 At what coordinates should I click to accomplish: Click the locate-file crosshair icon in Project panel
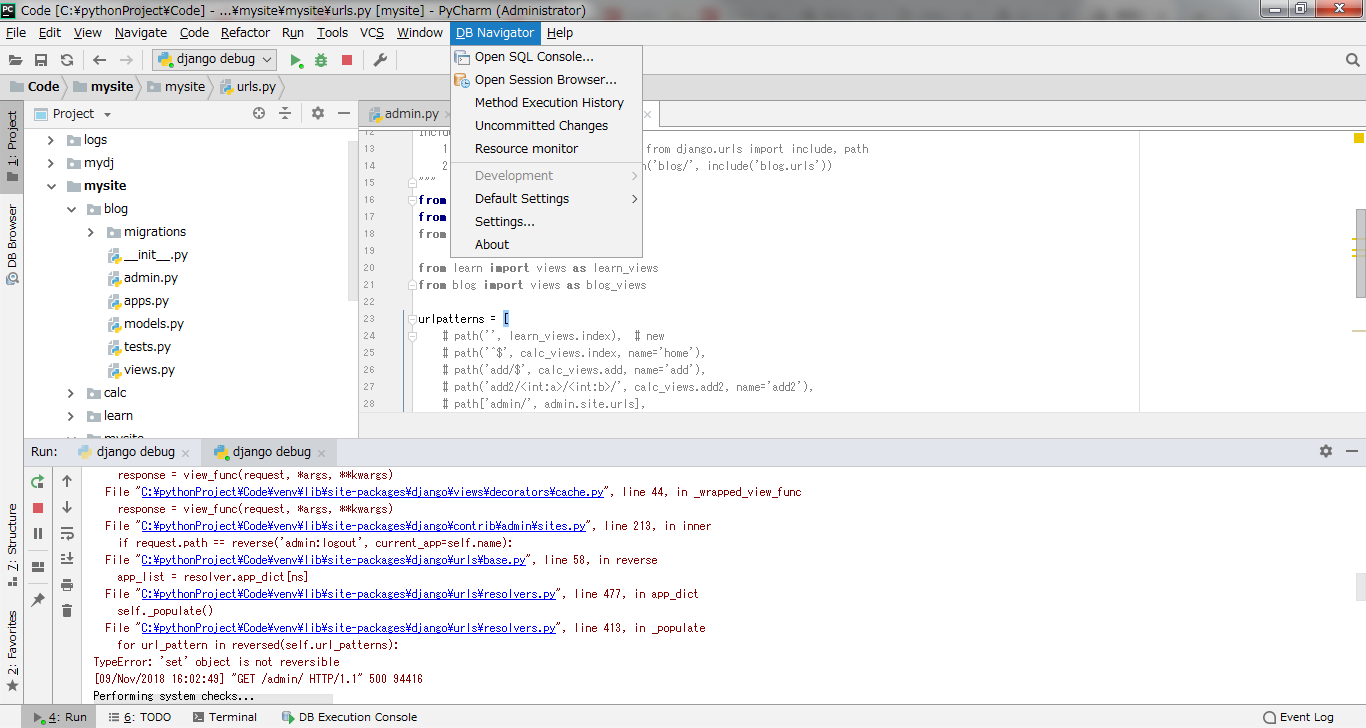259,114
